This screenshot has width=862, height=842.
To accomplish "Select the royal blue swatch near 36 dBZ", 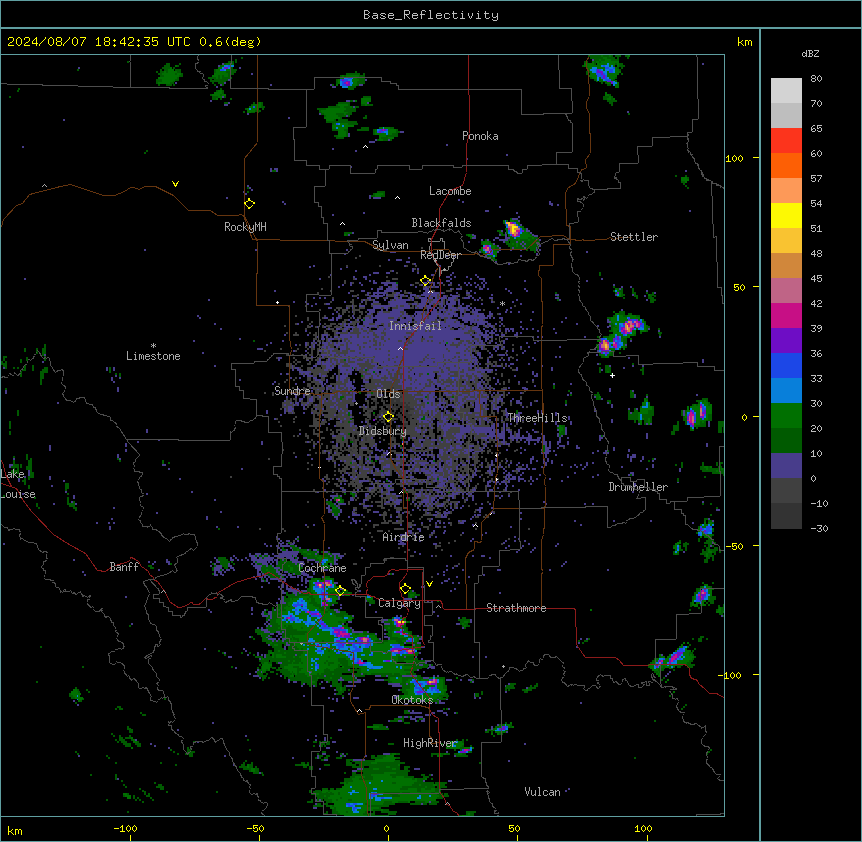I will pyautogui.click(x=786, y=365).
